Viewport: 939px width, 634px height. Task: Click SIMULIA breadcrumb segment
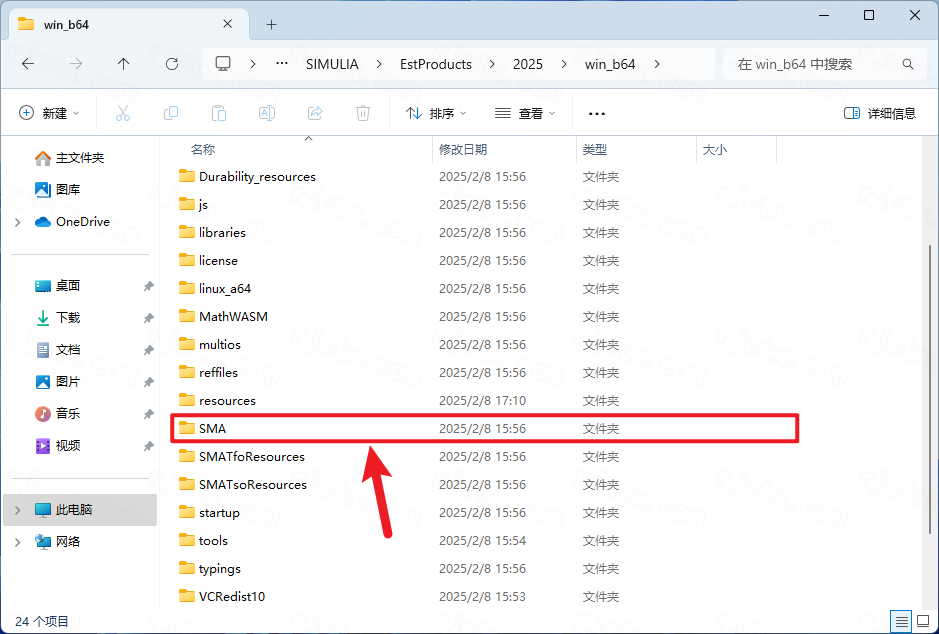click(332, 64)
